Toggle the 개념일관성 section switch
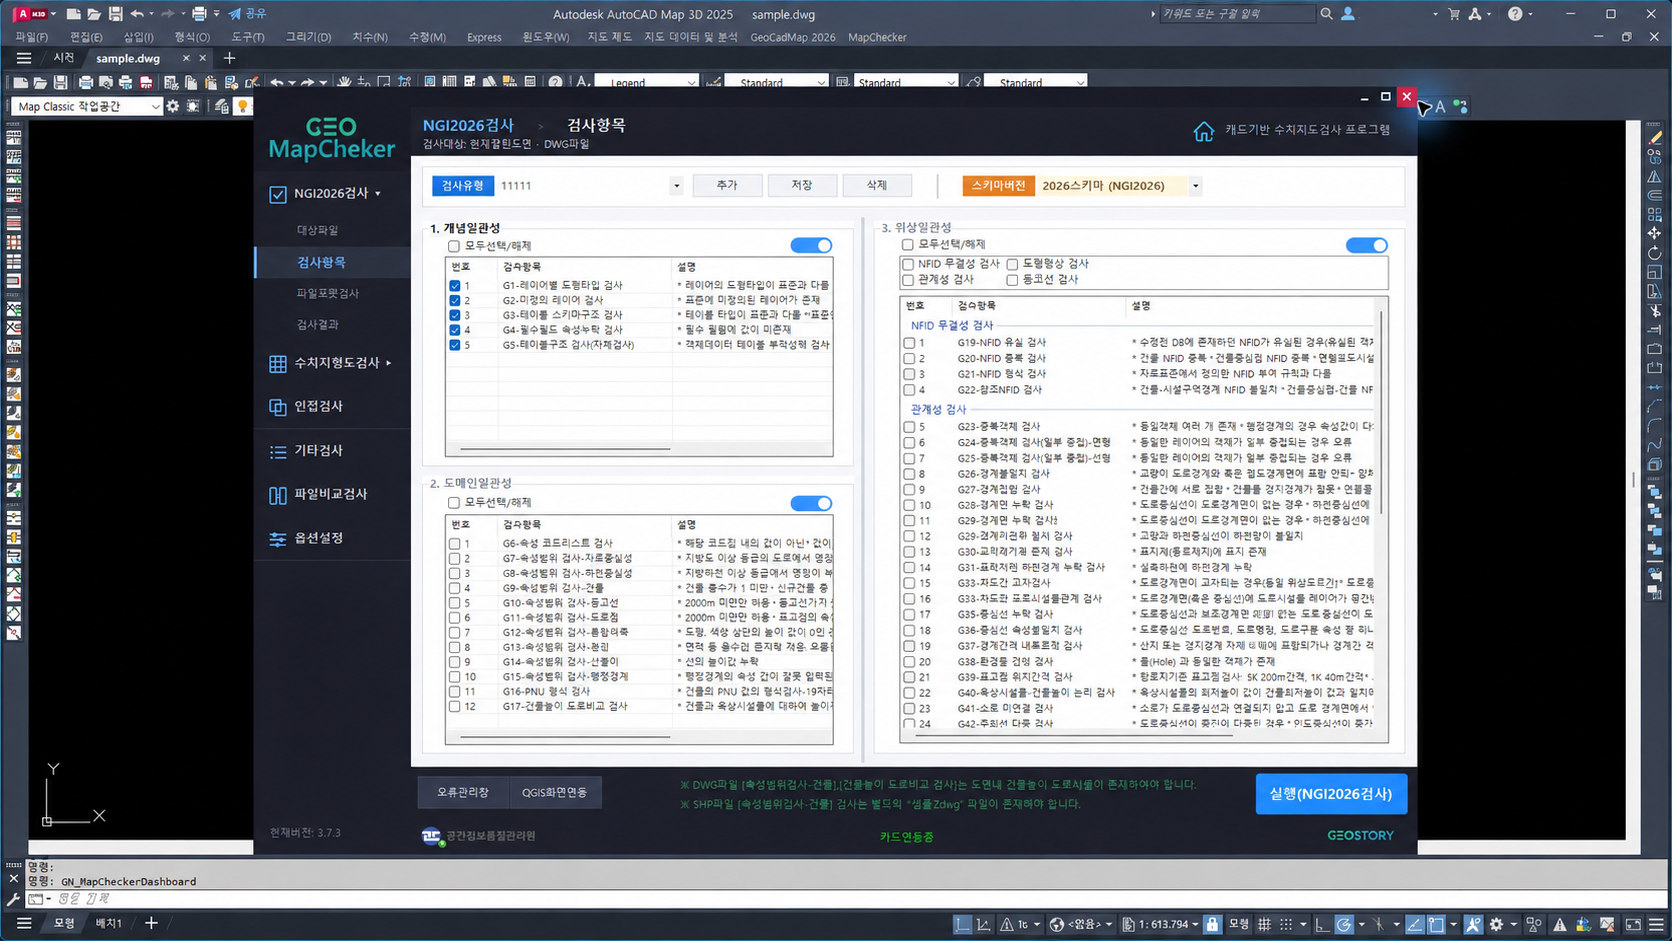The height and width of the screenshot is (941, 1672). [811, 245]
